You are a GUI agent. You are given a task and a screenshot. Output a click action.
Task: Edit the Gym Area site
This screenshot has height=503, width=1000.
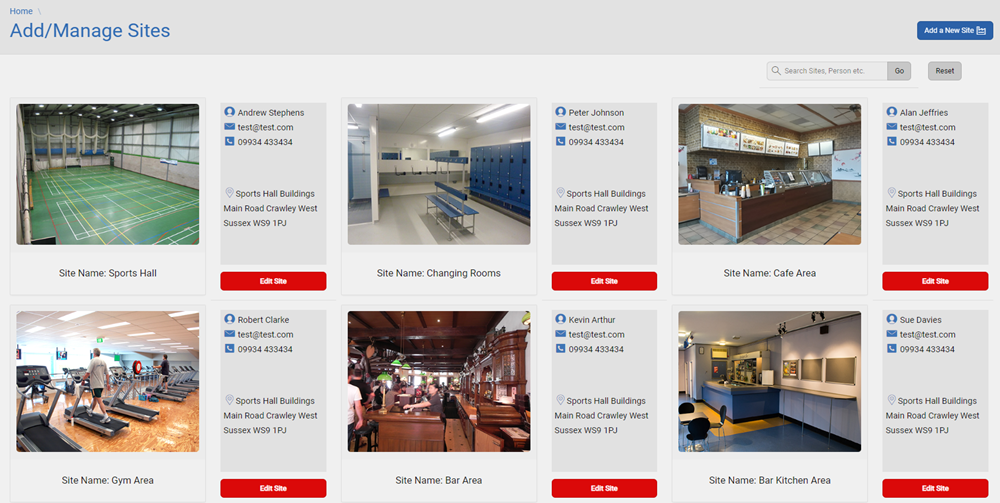point(273,488)
